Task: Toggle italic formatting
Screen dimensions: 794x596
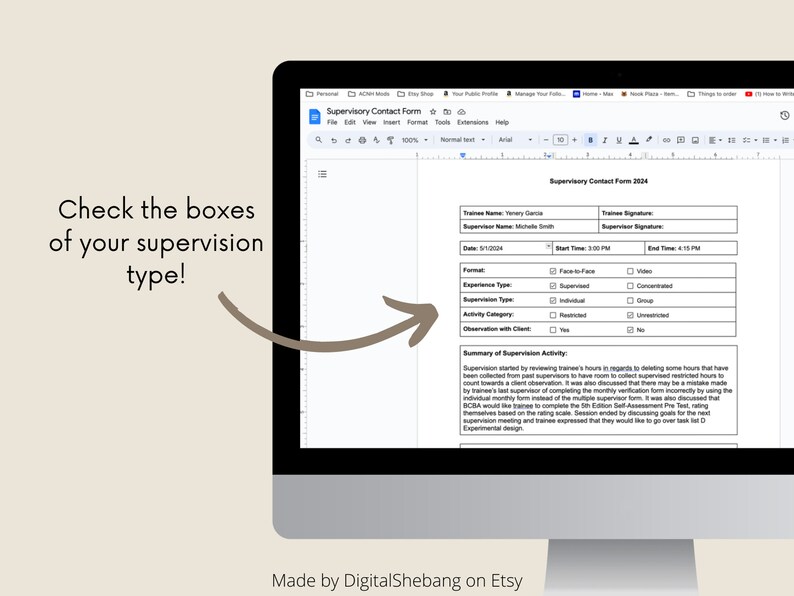Action: pos(605,140)
